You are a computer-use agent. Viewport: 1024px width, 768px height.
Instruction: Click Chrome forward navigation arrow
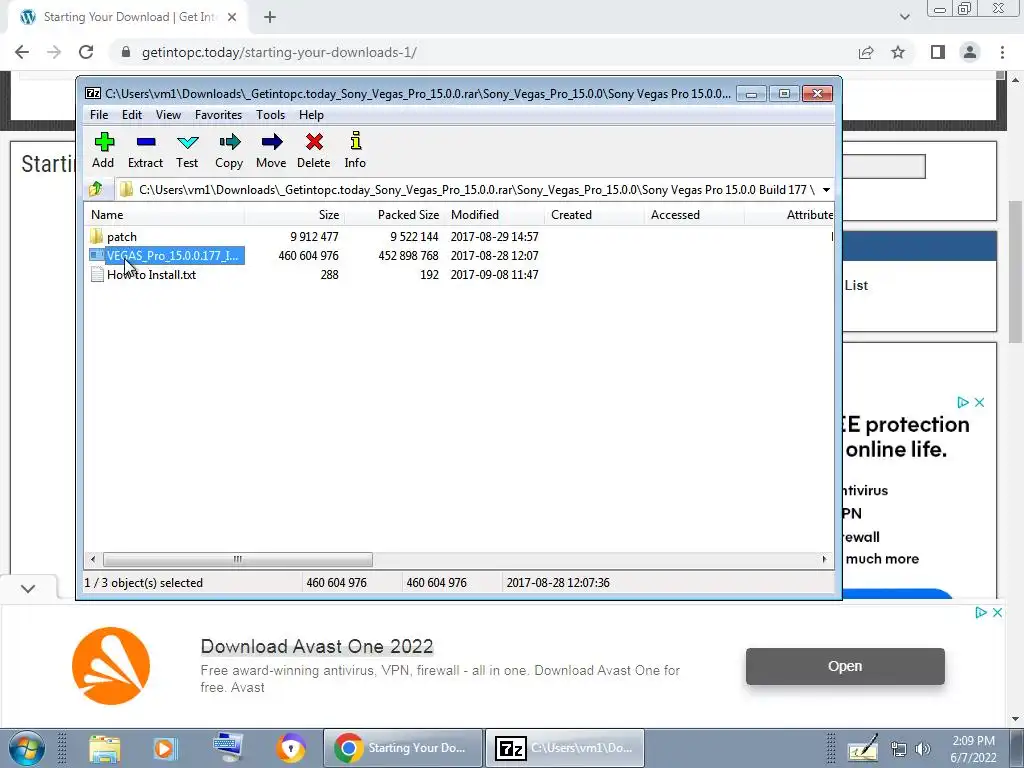(54, 52)
